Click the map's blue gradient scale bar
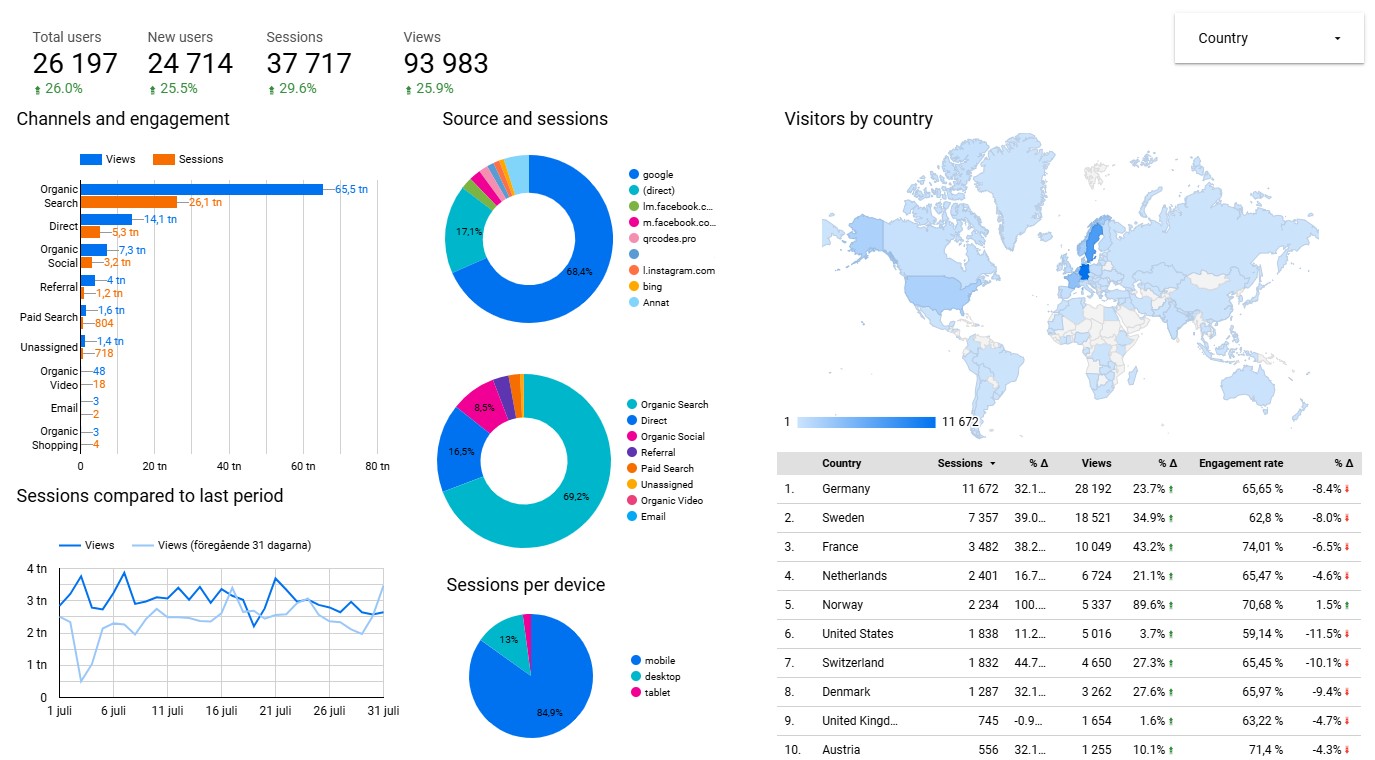Viewport: 1375px width, 760px height. click(866, 422)
